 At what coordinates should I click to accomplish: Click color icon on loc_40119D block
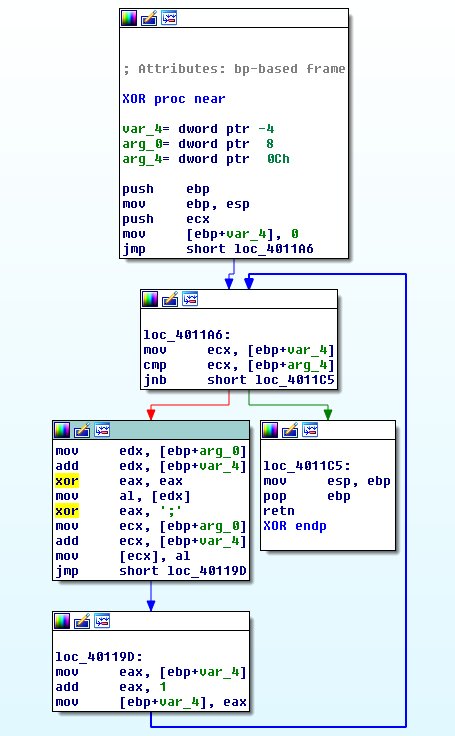click(62, 621)
